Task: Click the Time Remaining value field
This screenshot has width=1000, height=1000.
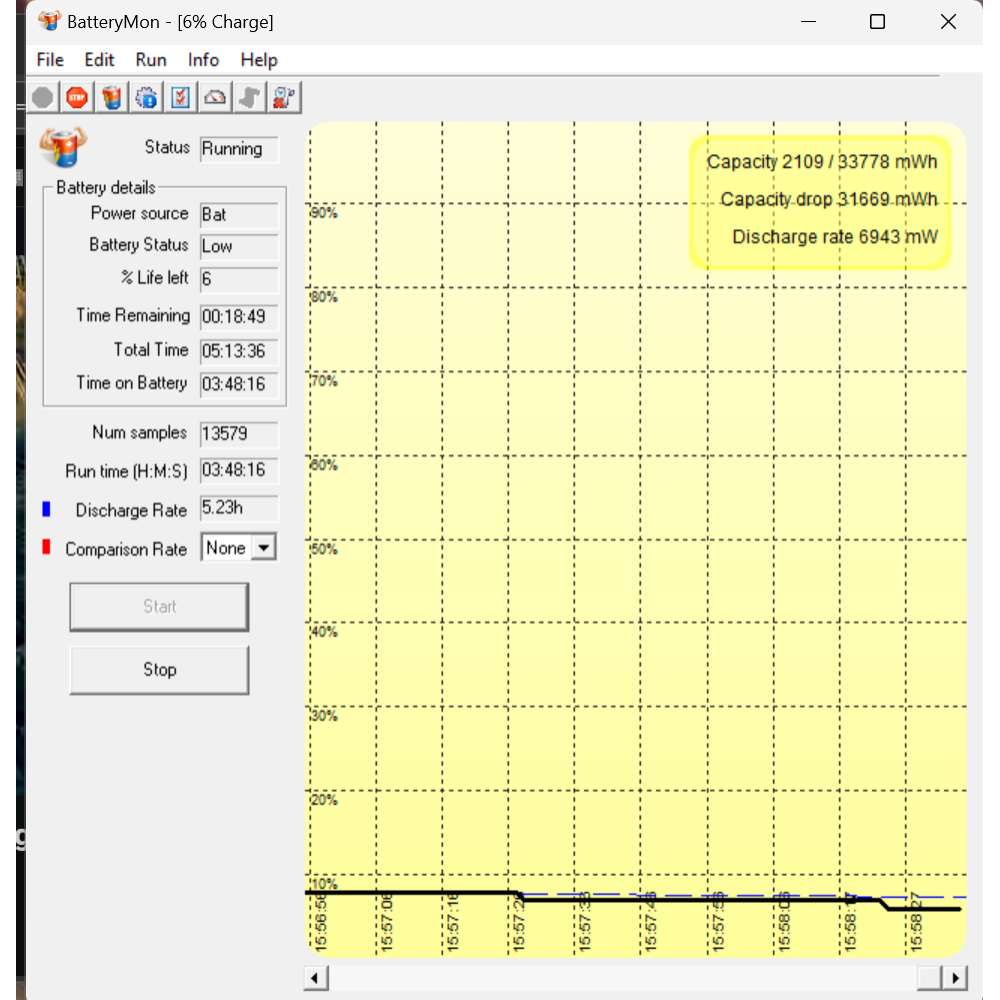Action: 239,317
